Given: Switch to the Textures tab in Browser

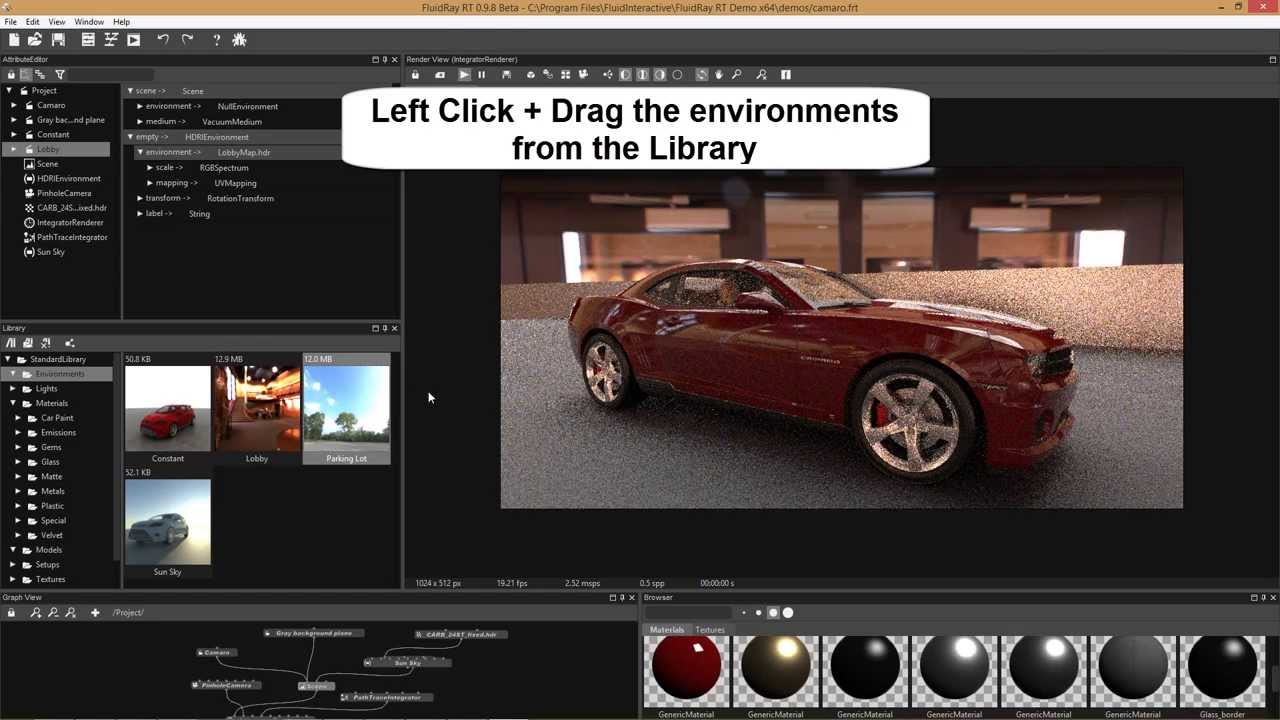Looking at the screenshot, I should [x=710, y=630].
